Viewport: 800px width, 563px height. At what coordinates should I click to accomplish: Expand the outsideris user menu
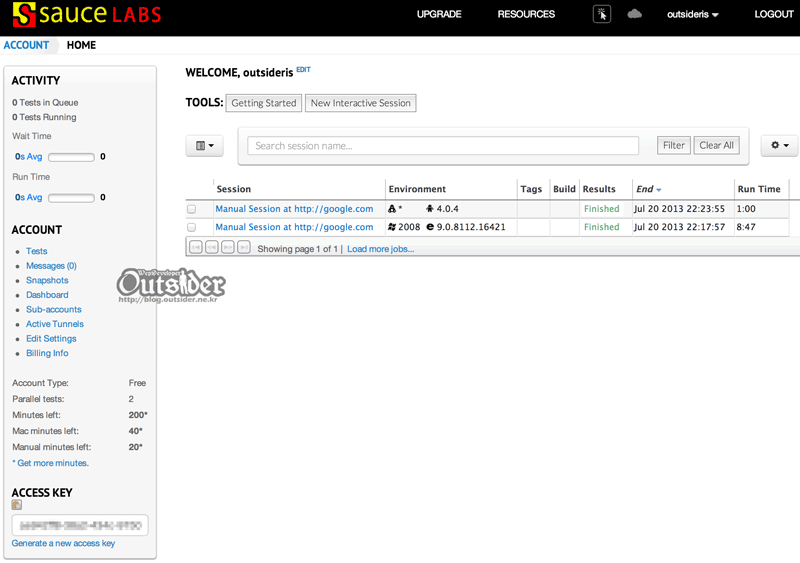pos(692,14)
